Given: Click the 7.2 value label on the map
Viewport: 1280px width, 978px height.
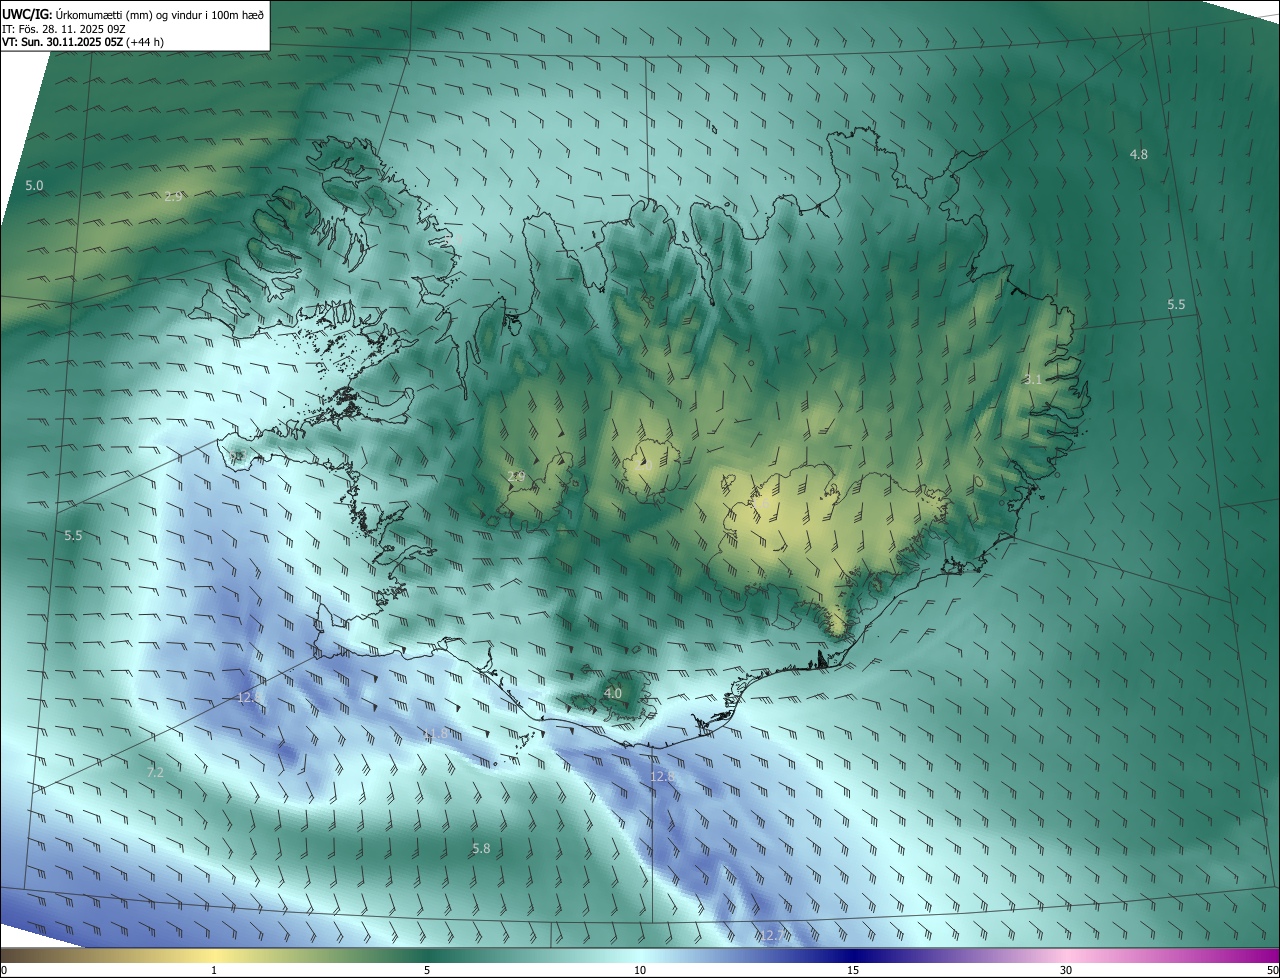Looking at the screenshot, I should [x=155, y=772].
